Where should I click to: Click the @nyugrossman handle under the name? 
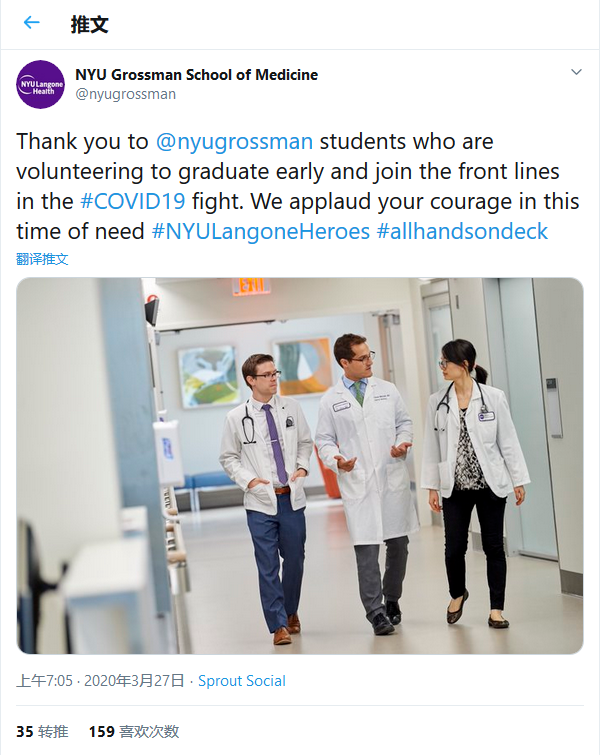[x=125, y=94]
